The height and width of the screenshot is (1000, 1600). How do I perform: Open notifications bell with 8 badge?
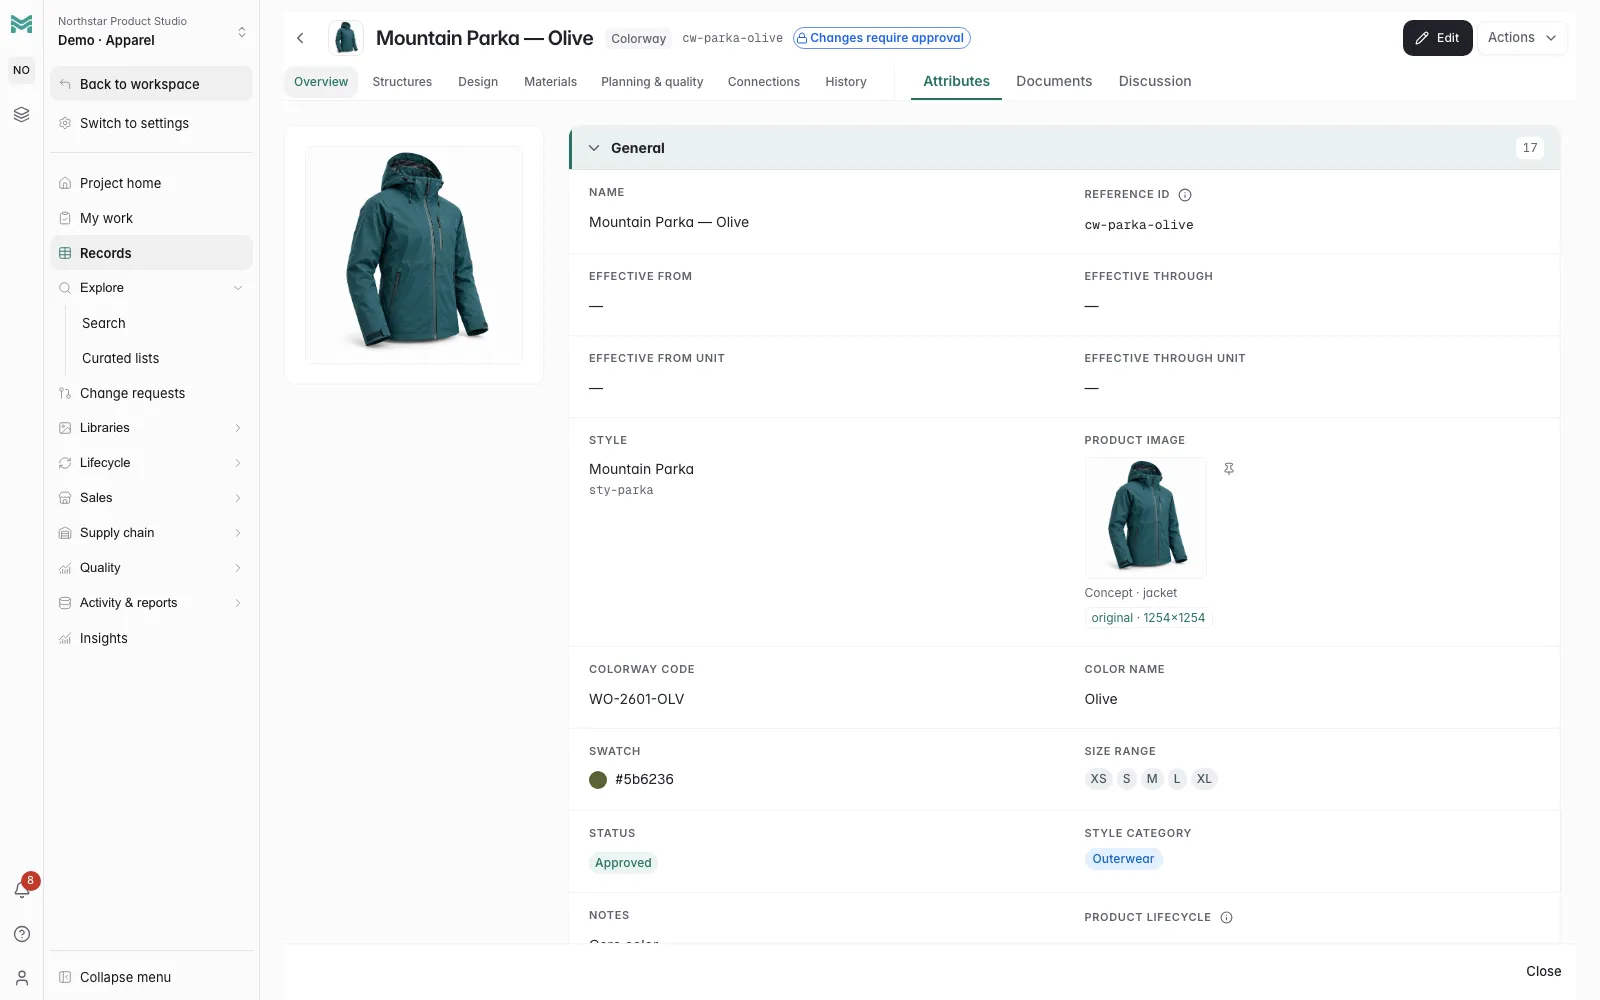(21, 889)
